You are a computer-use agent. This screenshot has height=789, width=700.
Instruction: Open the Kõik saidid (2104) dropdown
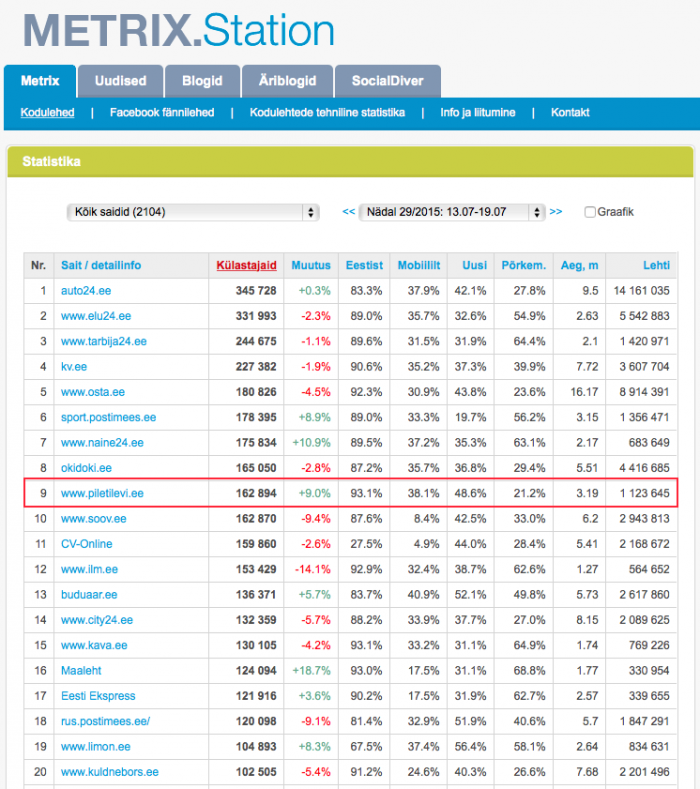pos(193,212)
